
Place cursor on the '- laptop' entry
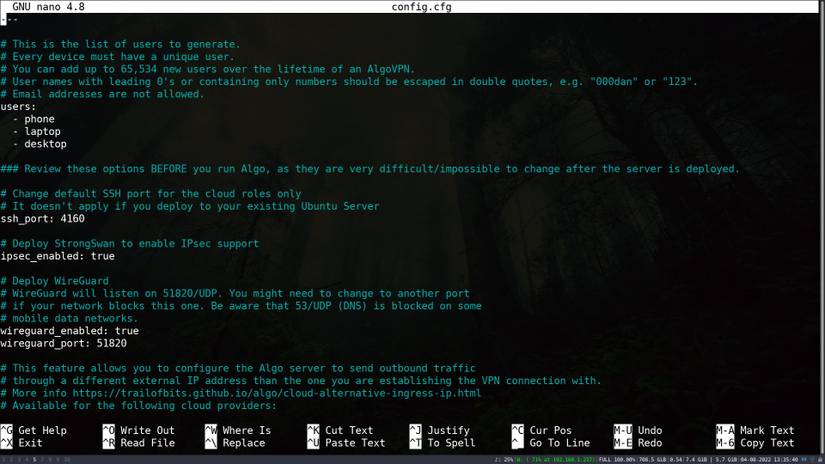coord(37,132)
